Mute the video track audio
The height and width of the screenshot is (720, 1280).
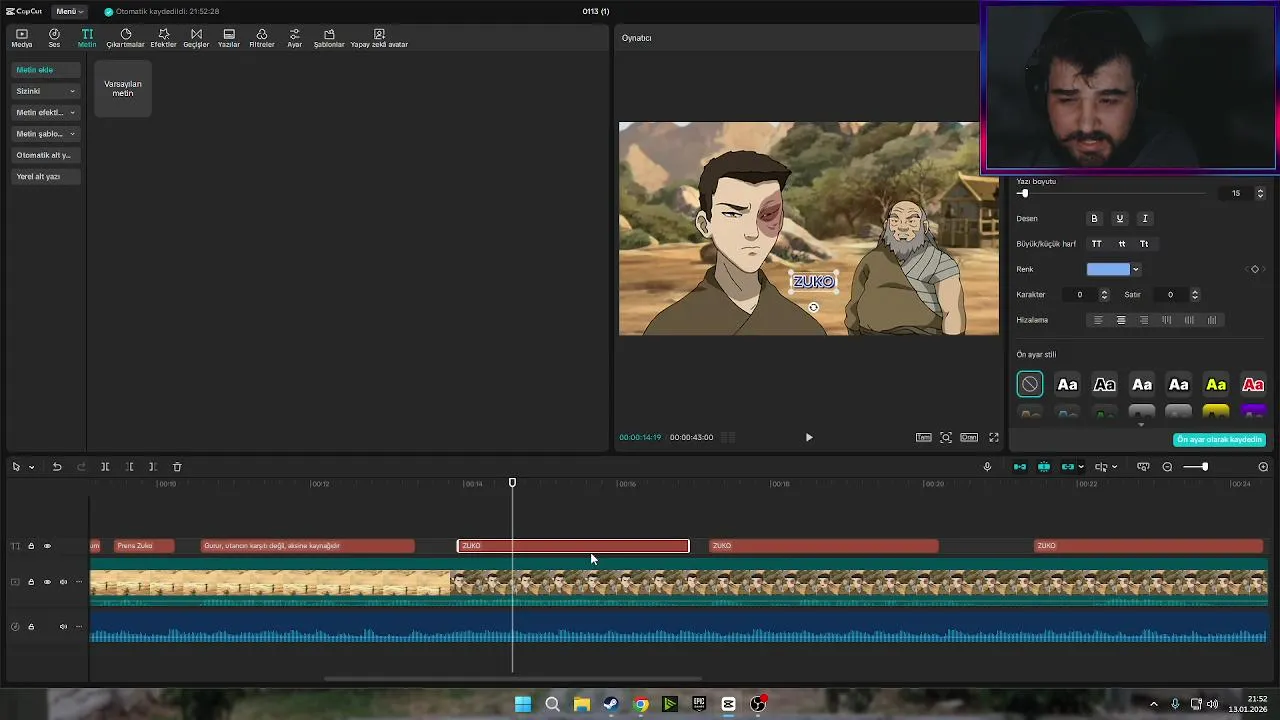[x=63, y=582]
